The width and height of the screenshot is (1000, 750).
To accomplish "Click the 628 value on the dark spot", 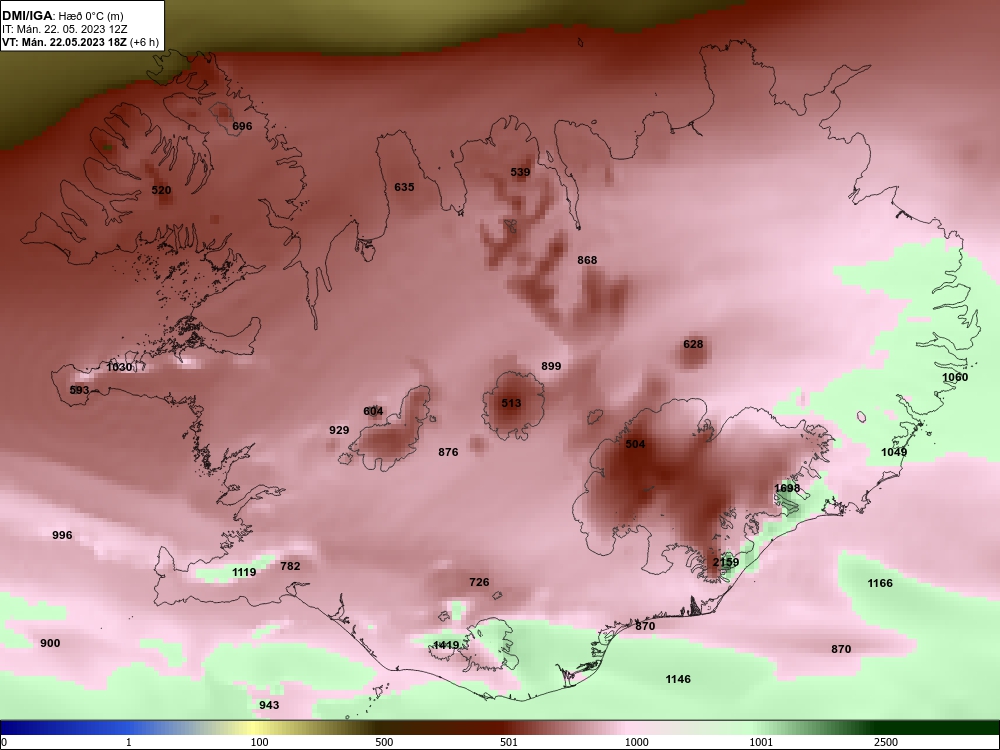I will [693, 344].
